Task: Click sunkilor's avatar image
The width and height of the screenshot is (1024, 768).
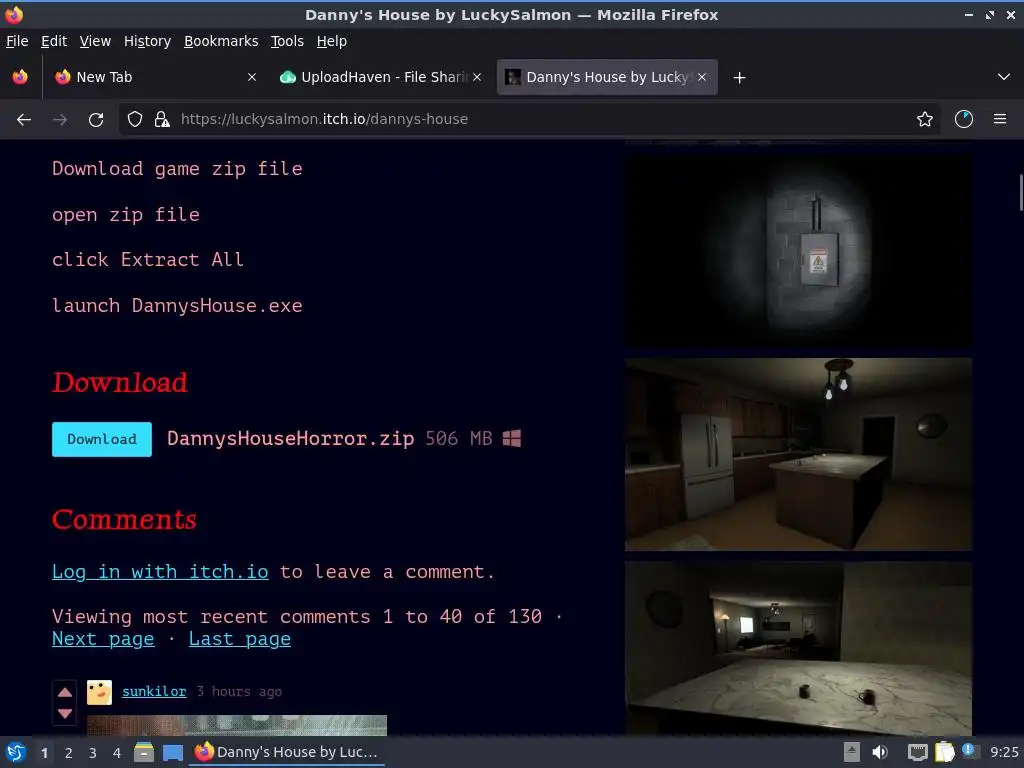Action: (99, 692)
